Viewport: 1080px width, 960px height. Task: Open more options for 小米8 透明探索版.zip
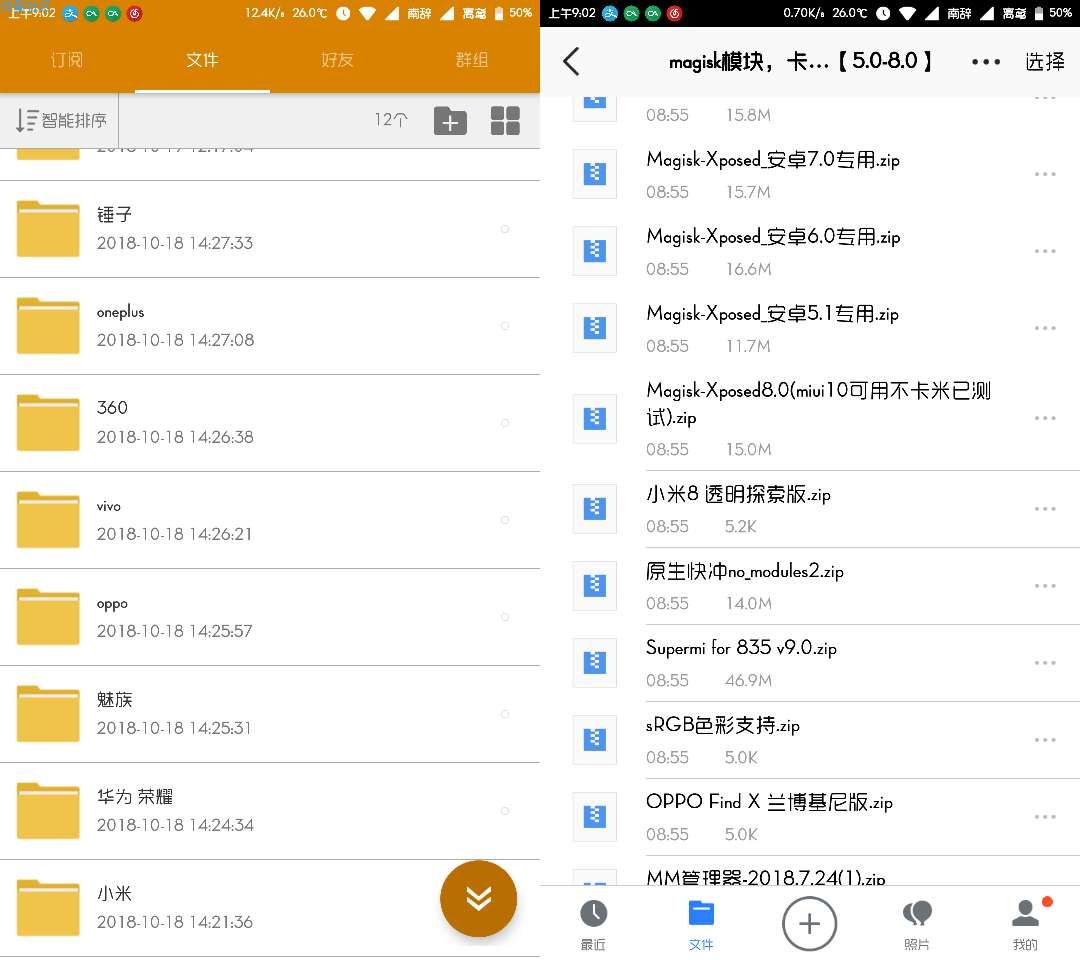tap(1045, 509)
